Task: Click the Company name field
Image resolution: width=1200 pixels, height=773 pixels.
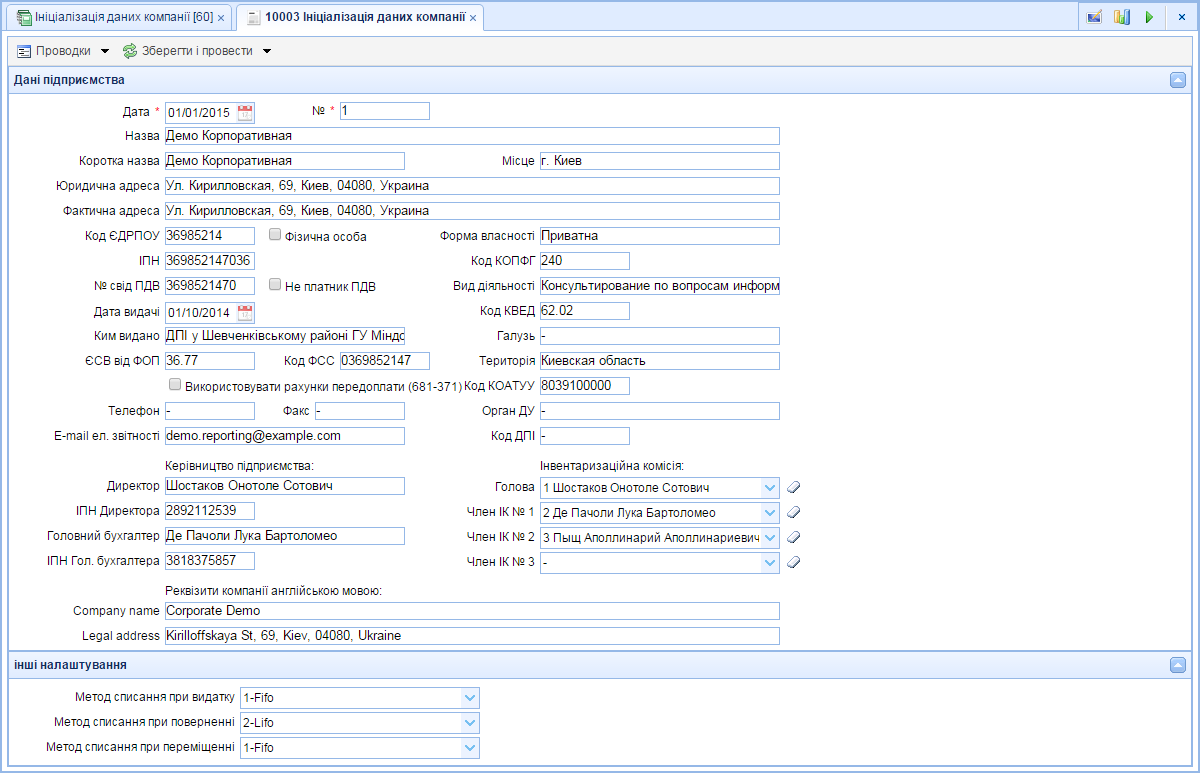Action: click(x=472, y=611)
